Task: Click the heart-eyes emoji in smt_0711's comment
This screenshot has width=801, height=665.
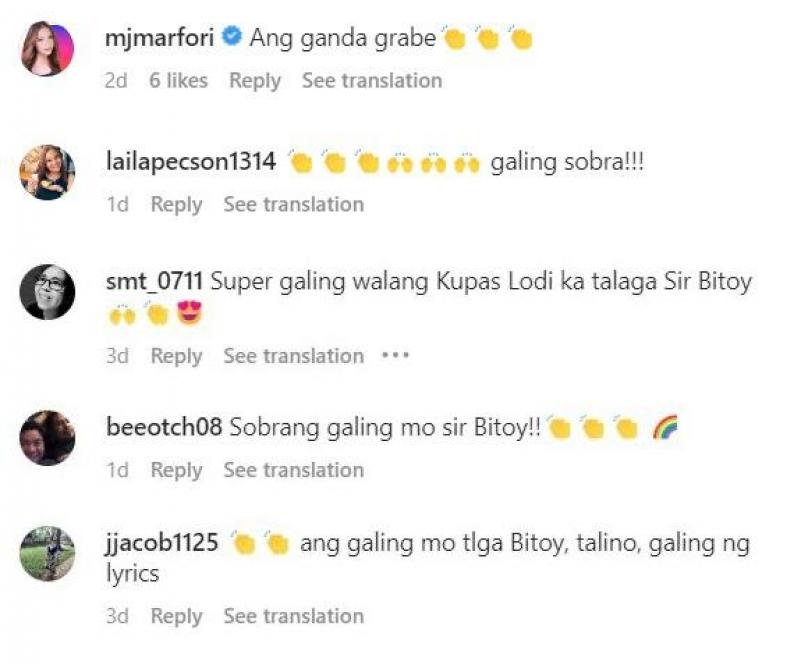Action: click(190, 313)
